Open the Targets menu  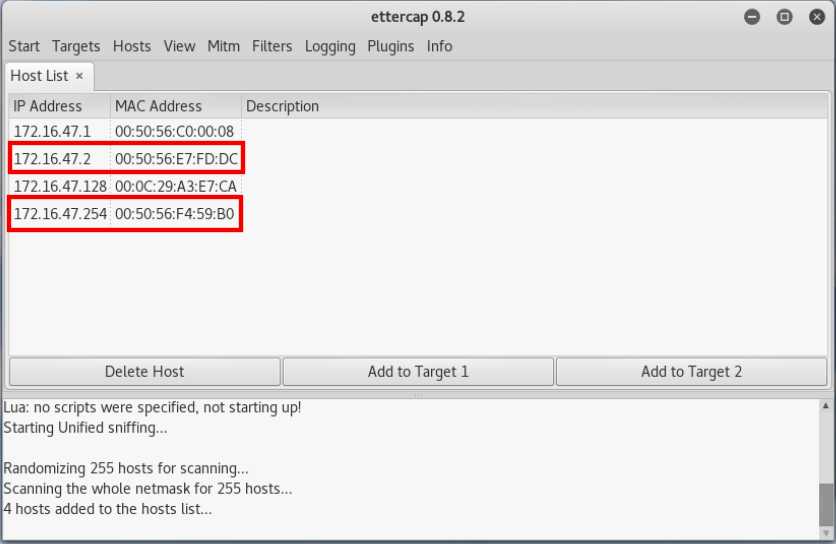pos(76,46)
